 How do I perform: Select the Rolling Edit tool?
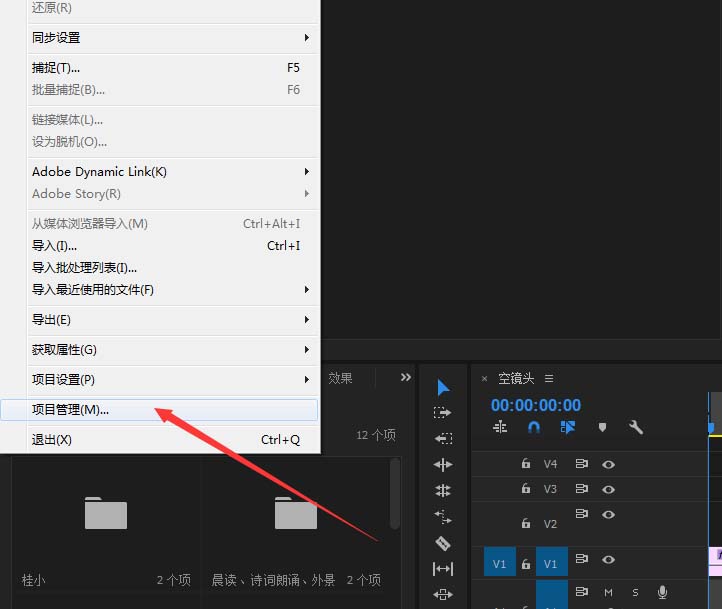point(443,491)
